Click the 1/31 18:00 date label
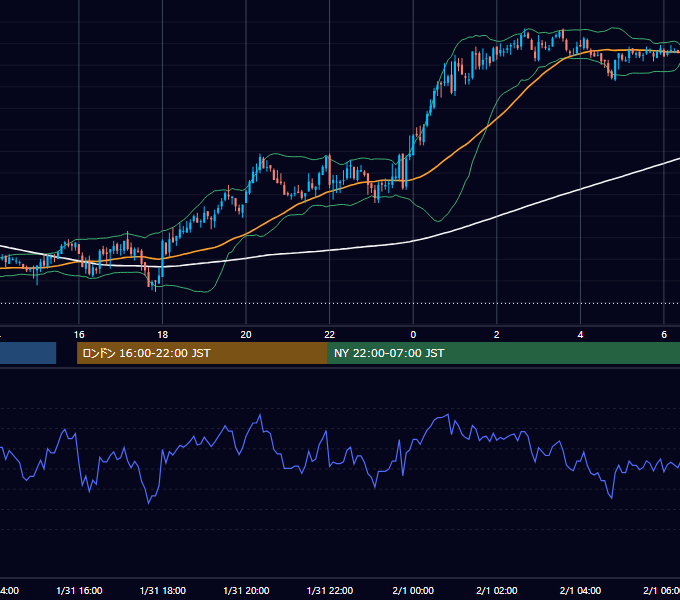The height and width of the screenshot is (600, 680). coord(163,591)
